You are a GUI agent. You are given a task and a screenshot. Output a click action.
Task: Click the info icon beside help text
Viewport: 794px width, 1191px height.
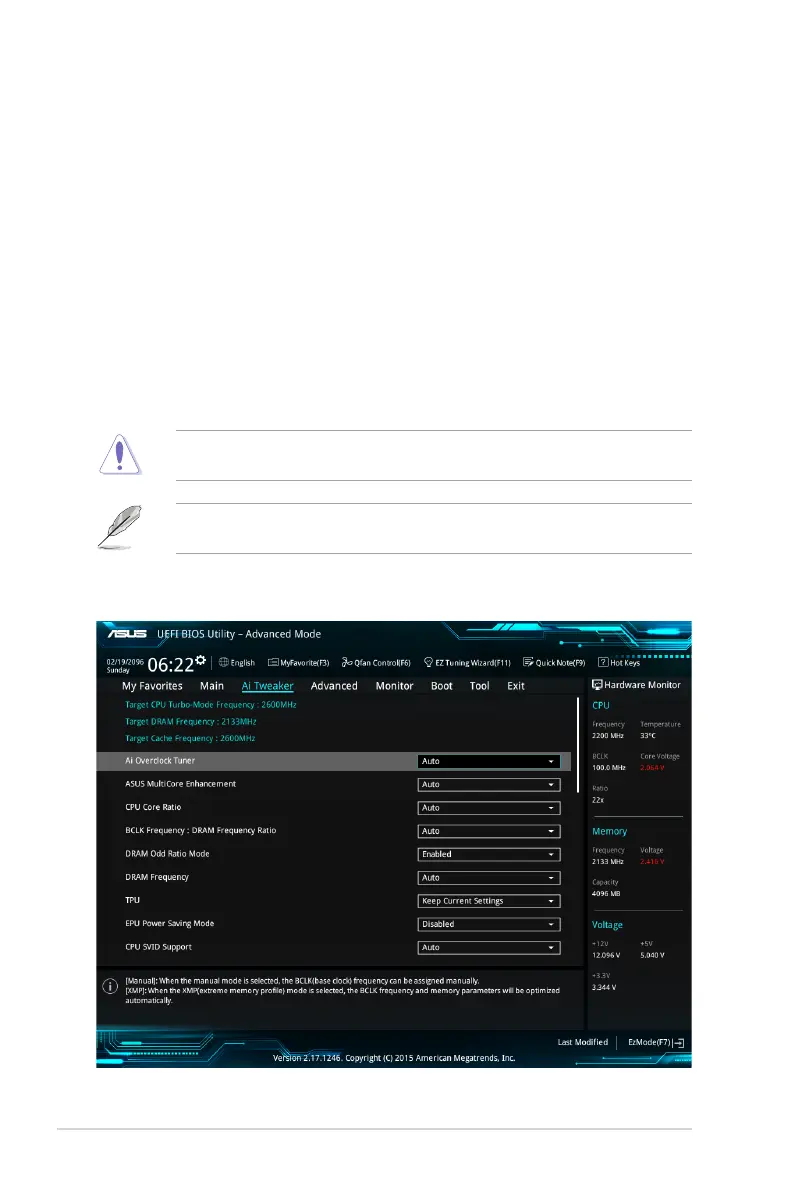[x=109, y=987]
